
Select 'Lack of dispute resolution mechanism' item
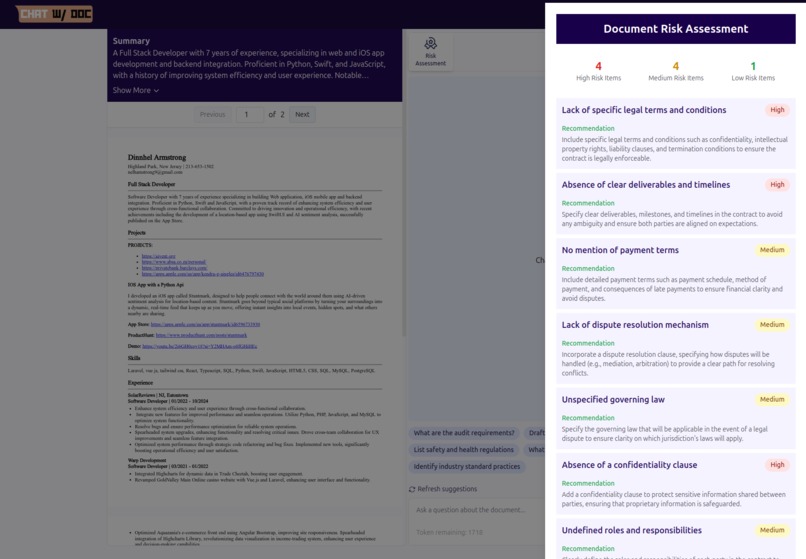tap(635, 324)
